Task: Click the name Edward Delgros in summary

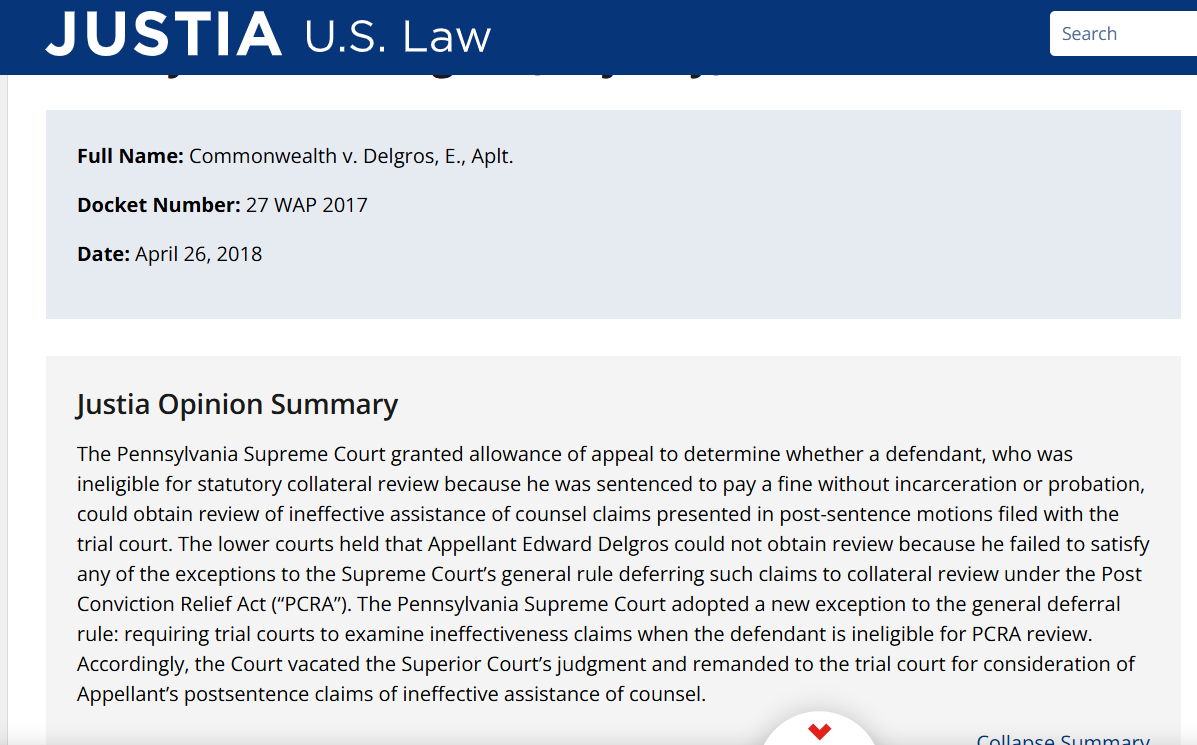Action: (595, 544)
